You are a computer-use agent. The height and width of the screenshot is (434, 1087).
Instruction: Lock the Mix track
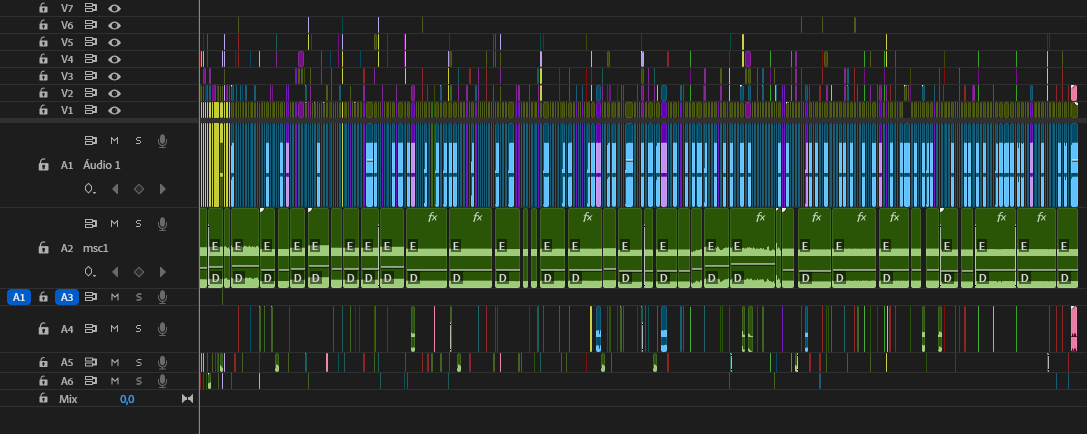pos(43,399)
